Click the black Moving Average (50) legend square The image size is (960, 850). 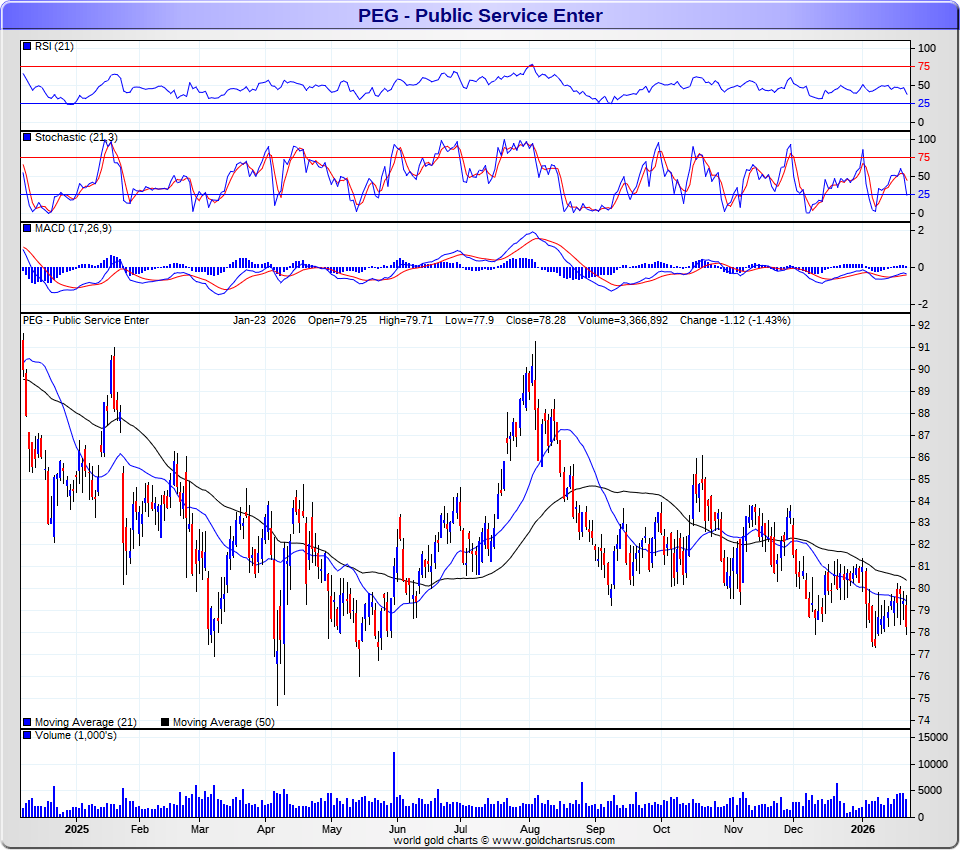coord(165,722)
